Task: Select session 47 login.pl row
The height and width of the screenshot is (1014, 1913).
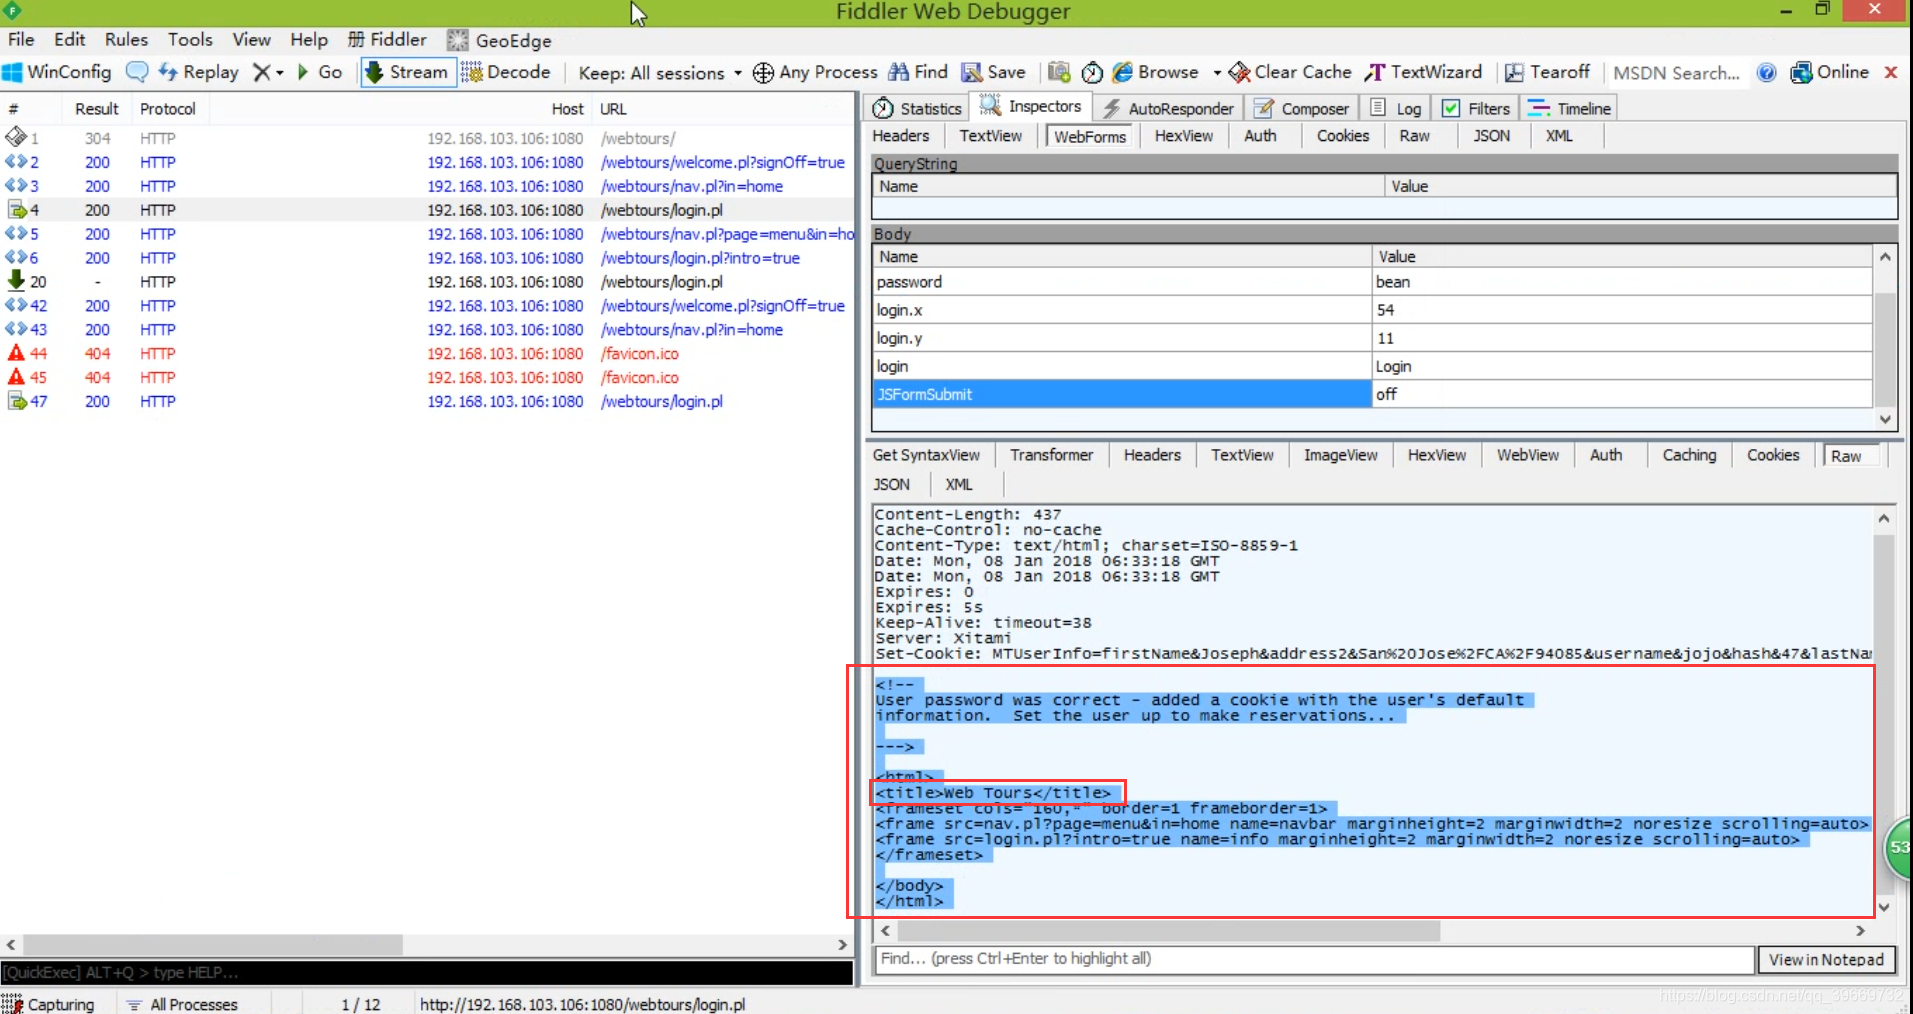Action: click(x=428, y=401)
